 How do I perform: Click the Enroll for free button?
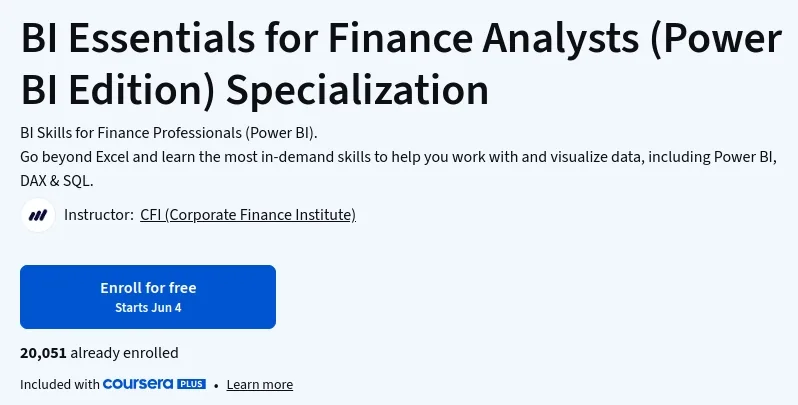click(x=148, y=297)
